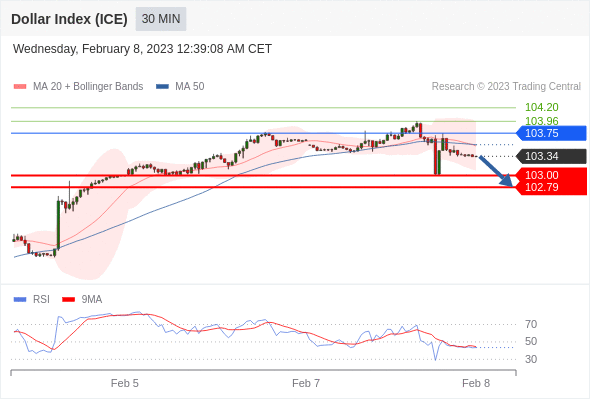Click the Wednesday, February 8, 2023 timestamp text
Viewport: 590px width, 400px height.
[x=142, y=49]
